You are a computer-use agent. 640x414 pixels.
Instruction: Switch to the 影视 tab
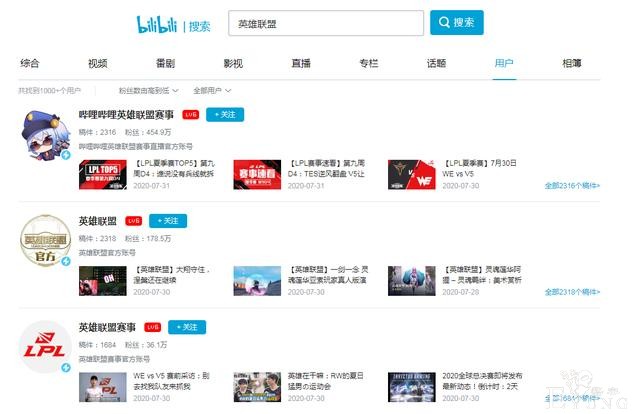coord(233,63)
